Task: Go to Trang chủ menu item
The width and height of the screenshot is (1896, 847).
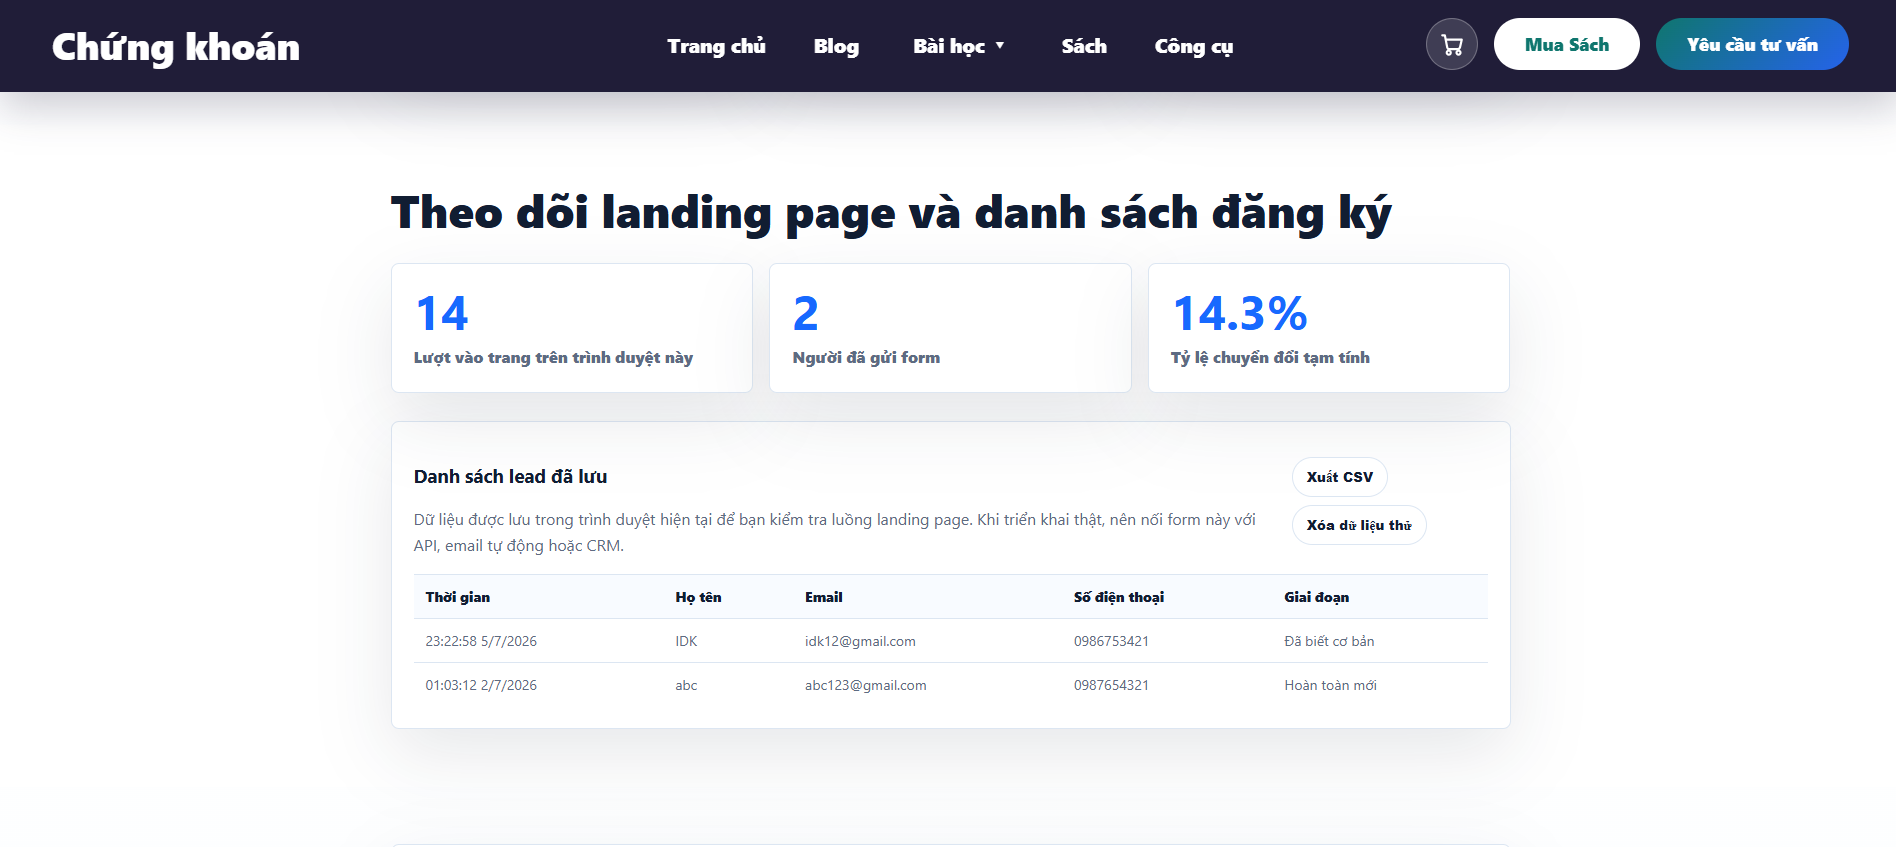Action: 716,46
